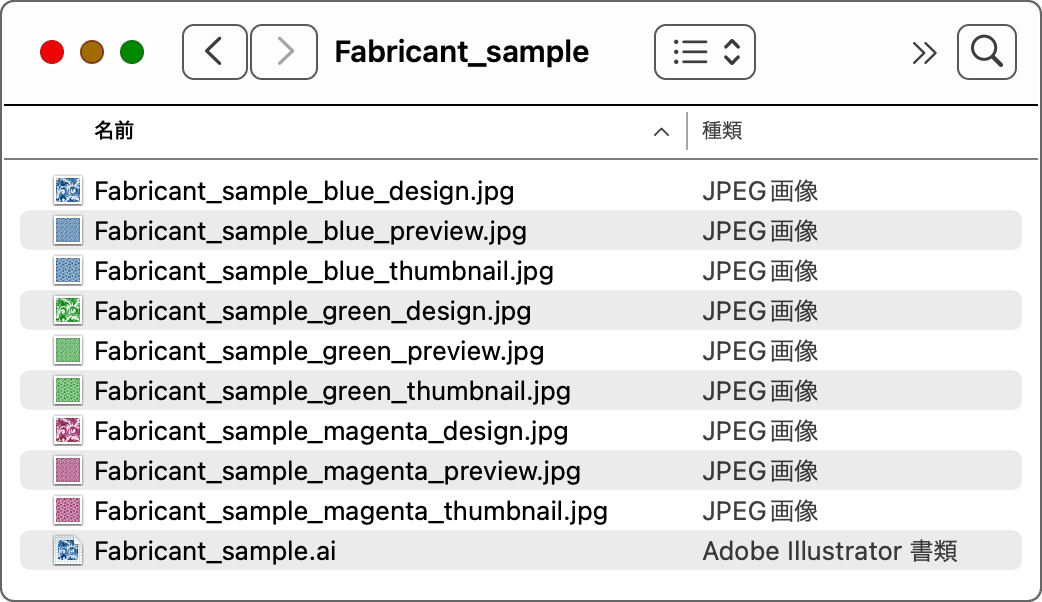Toggle sort direction arrow in name column
Viewport: 1042px width, 602px height.
pos(661,132)
